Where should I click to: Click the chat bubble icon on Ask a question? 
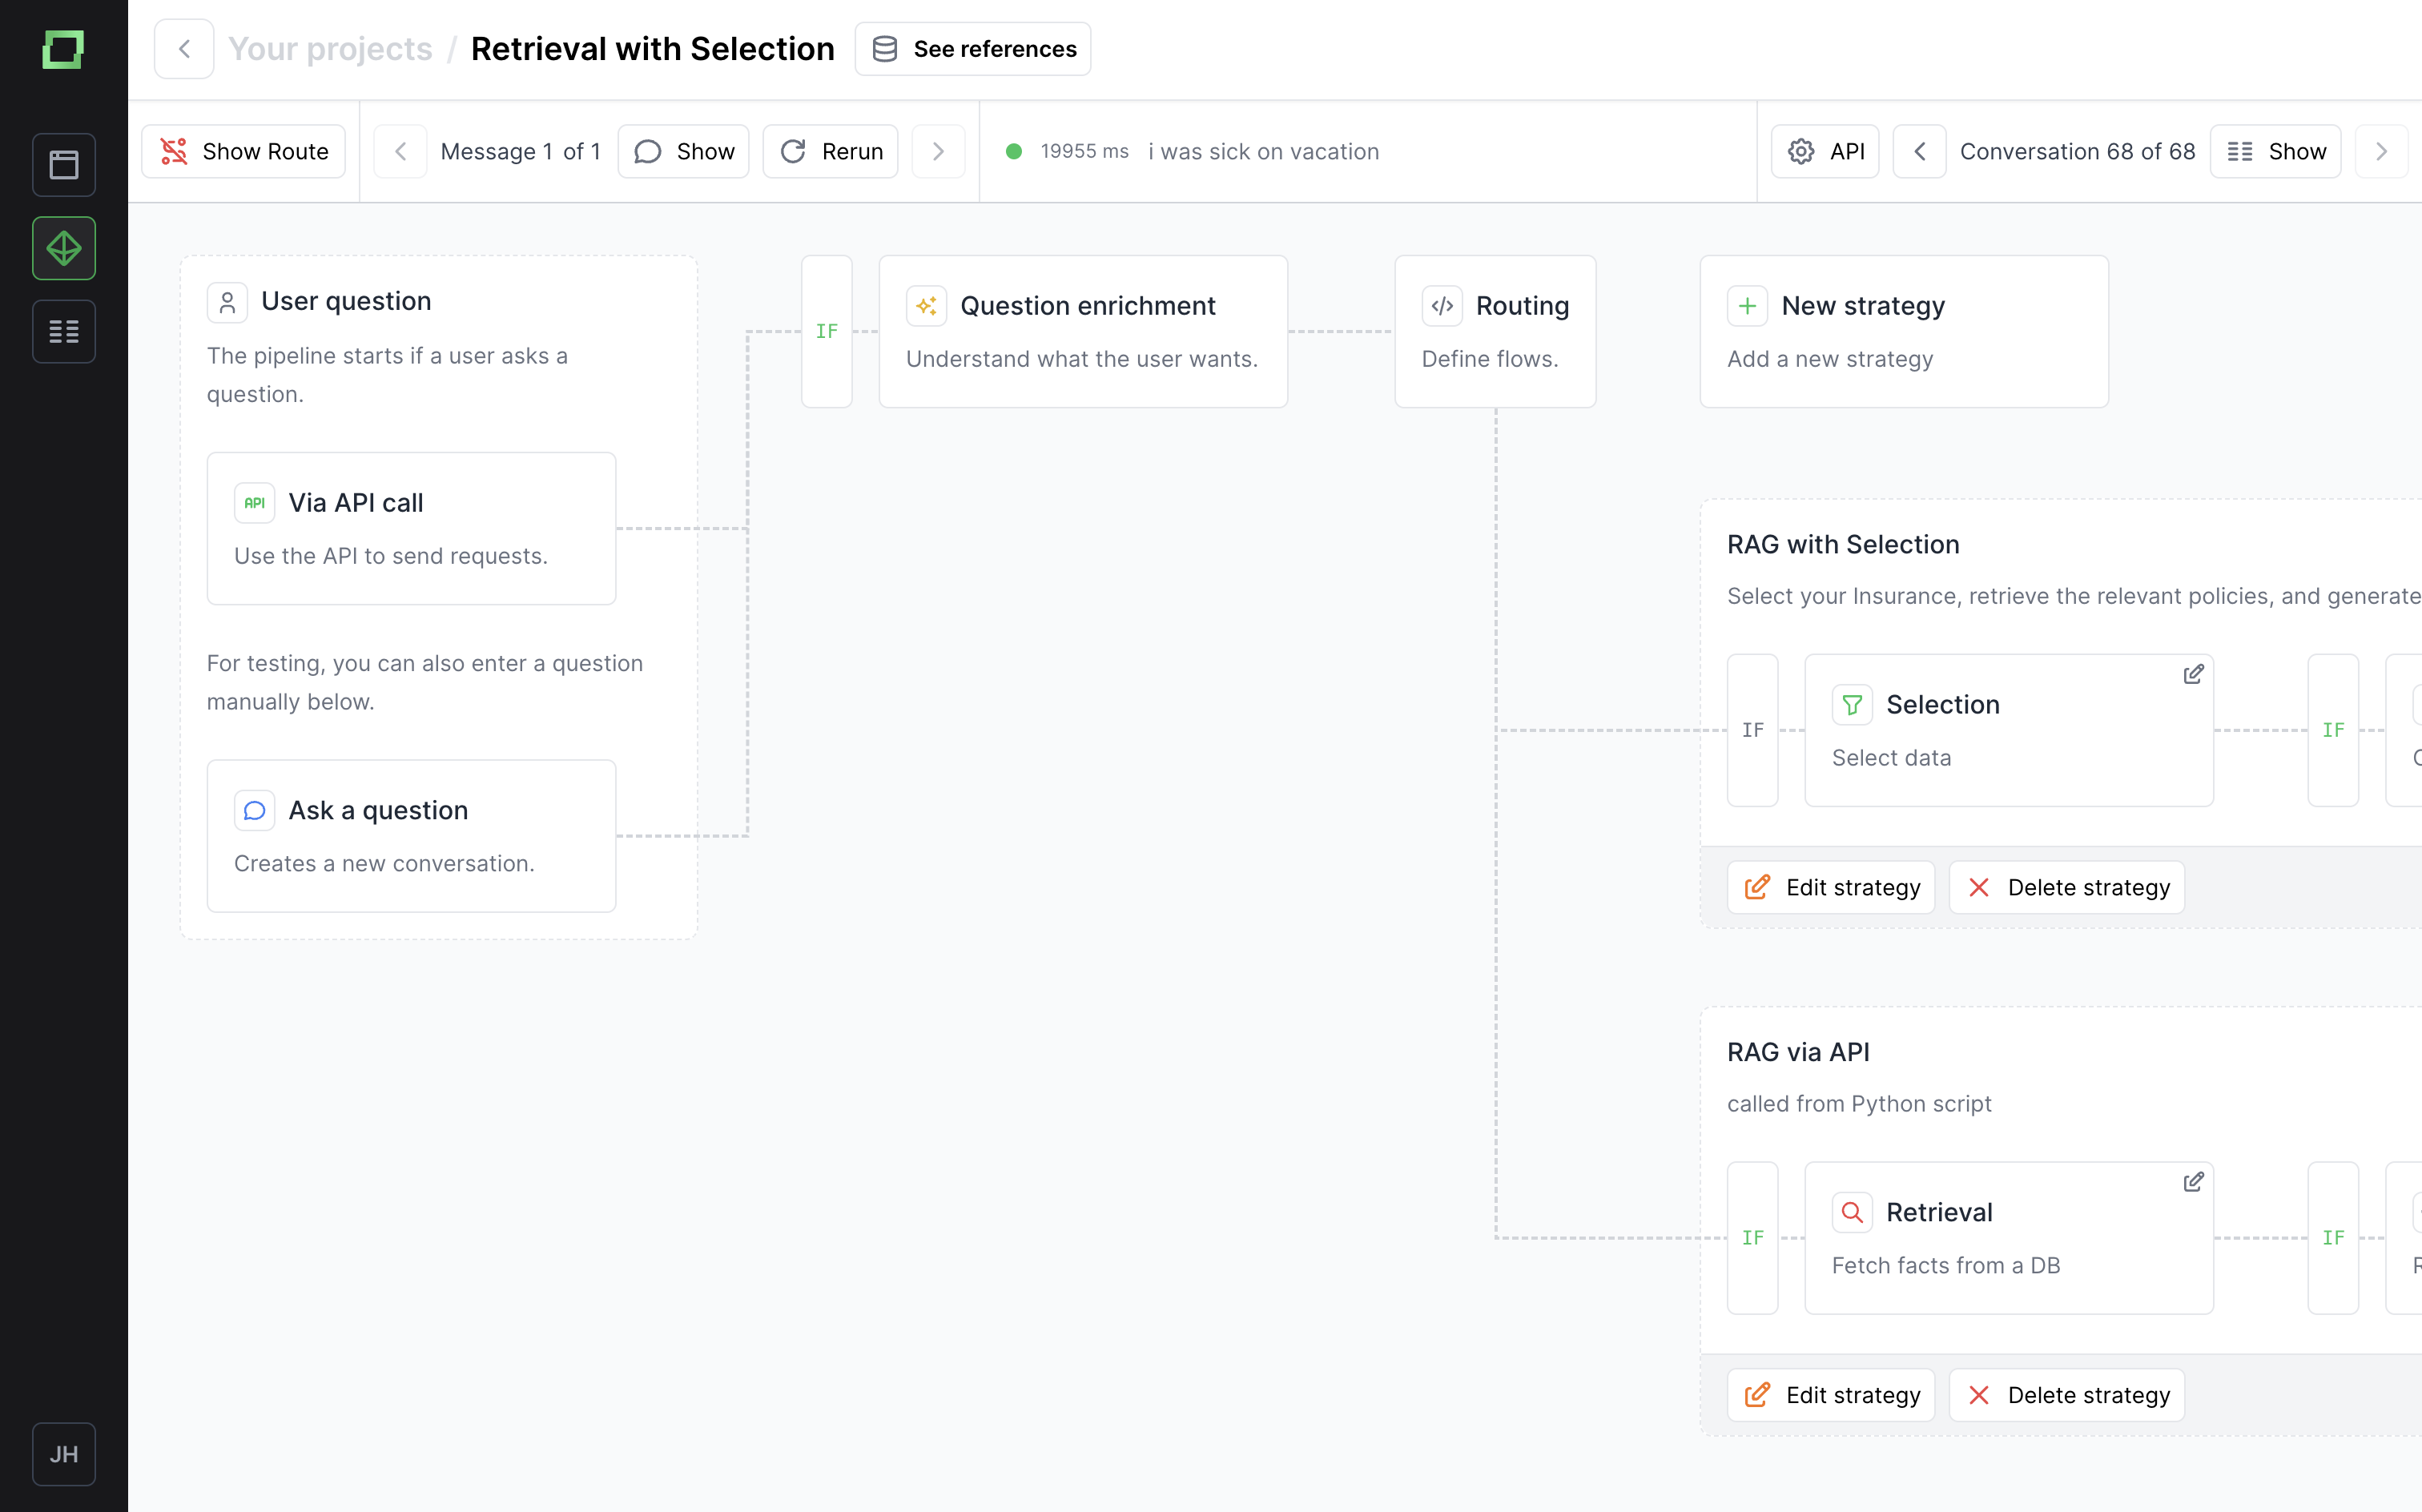pyautogui.click(x=254, y=810)
